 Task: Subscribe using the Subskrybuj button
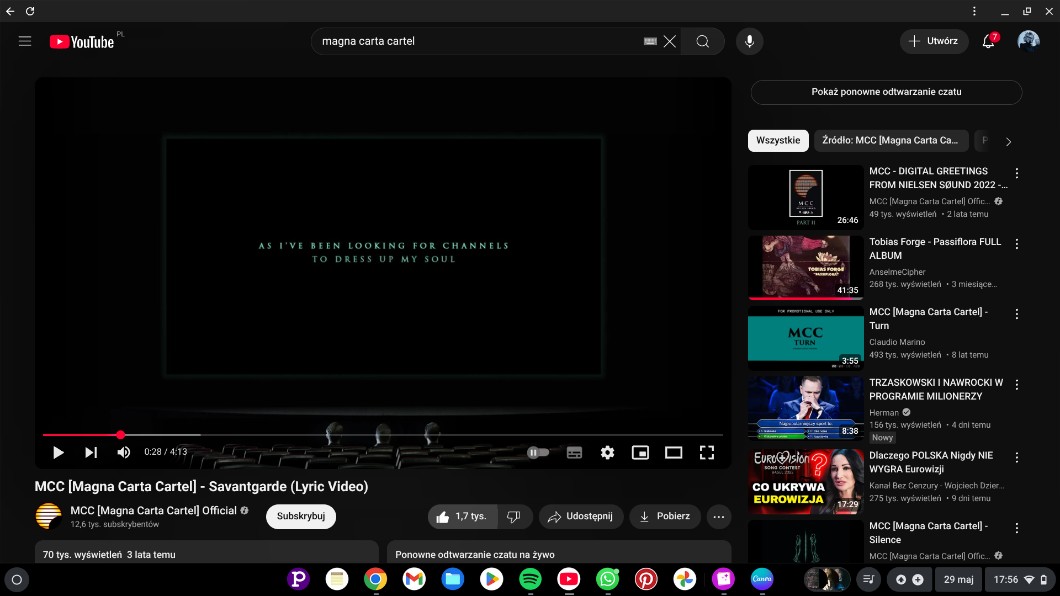click(x=300, y=516)
